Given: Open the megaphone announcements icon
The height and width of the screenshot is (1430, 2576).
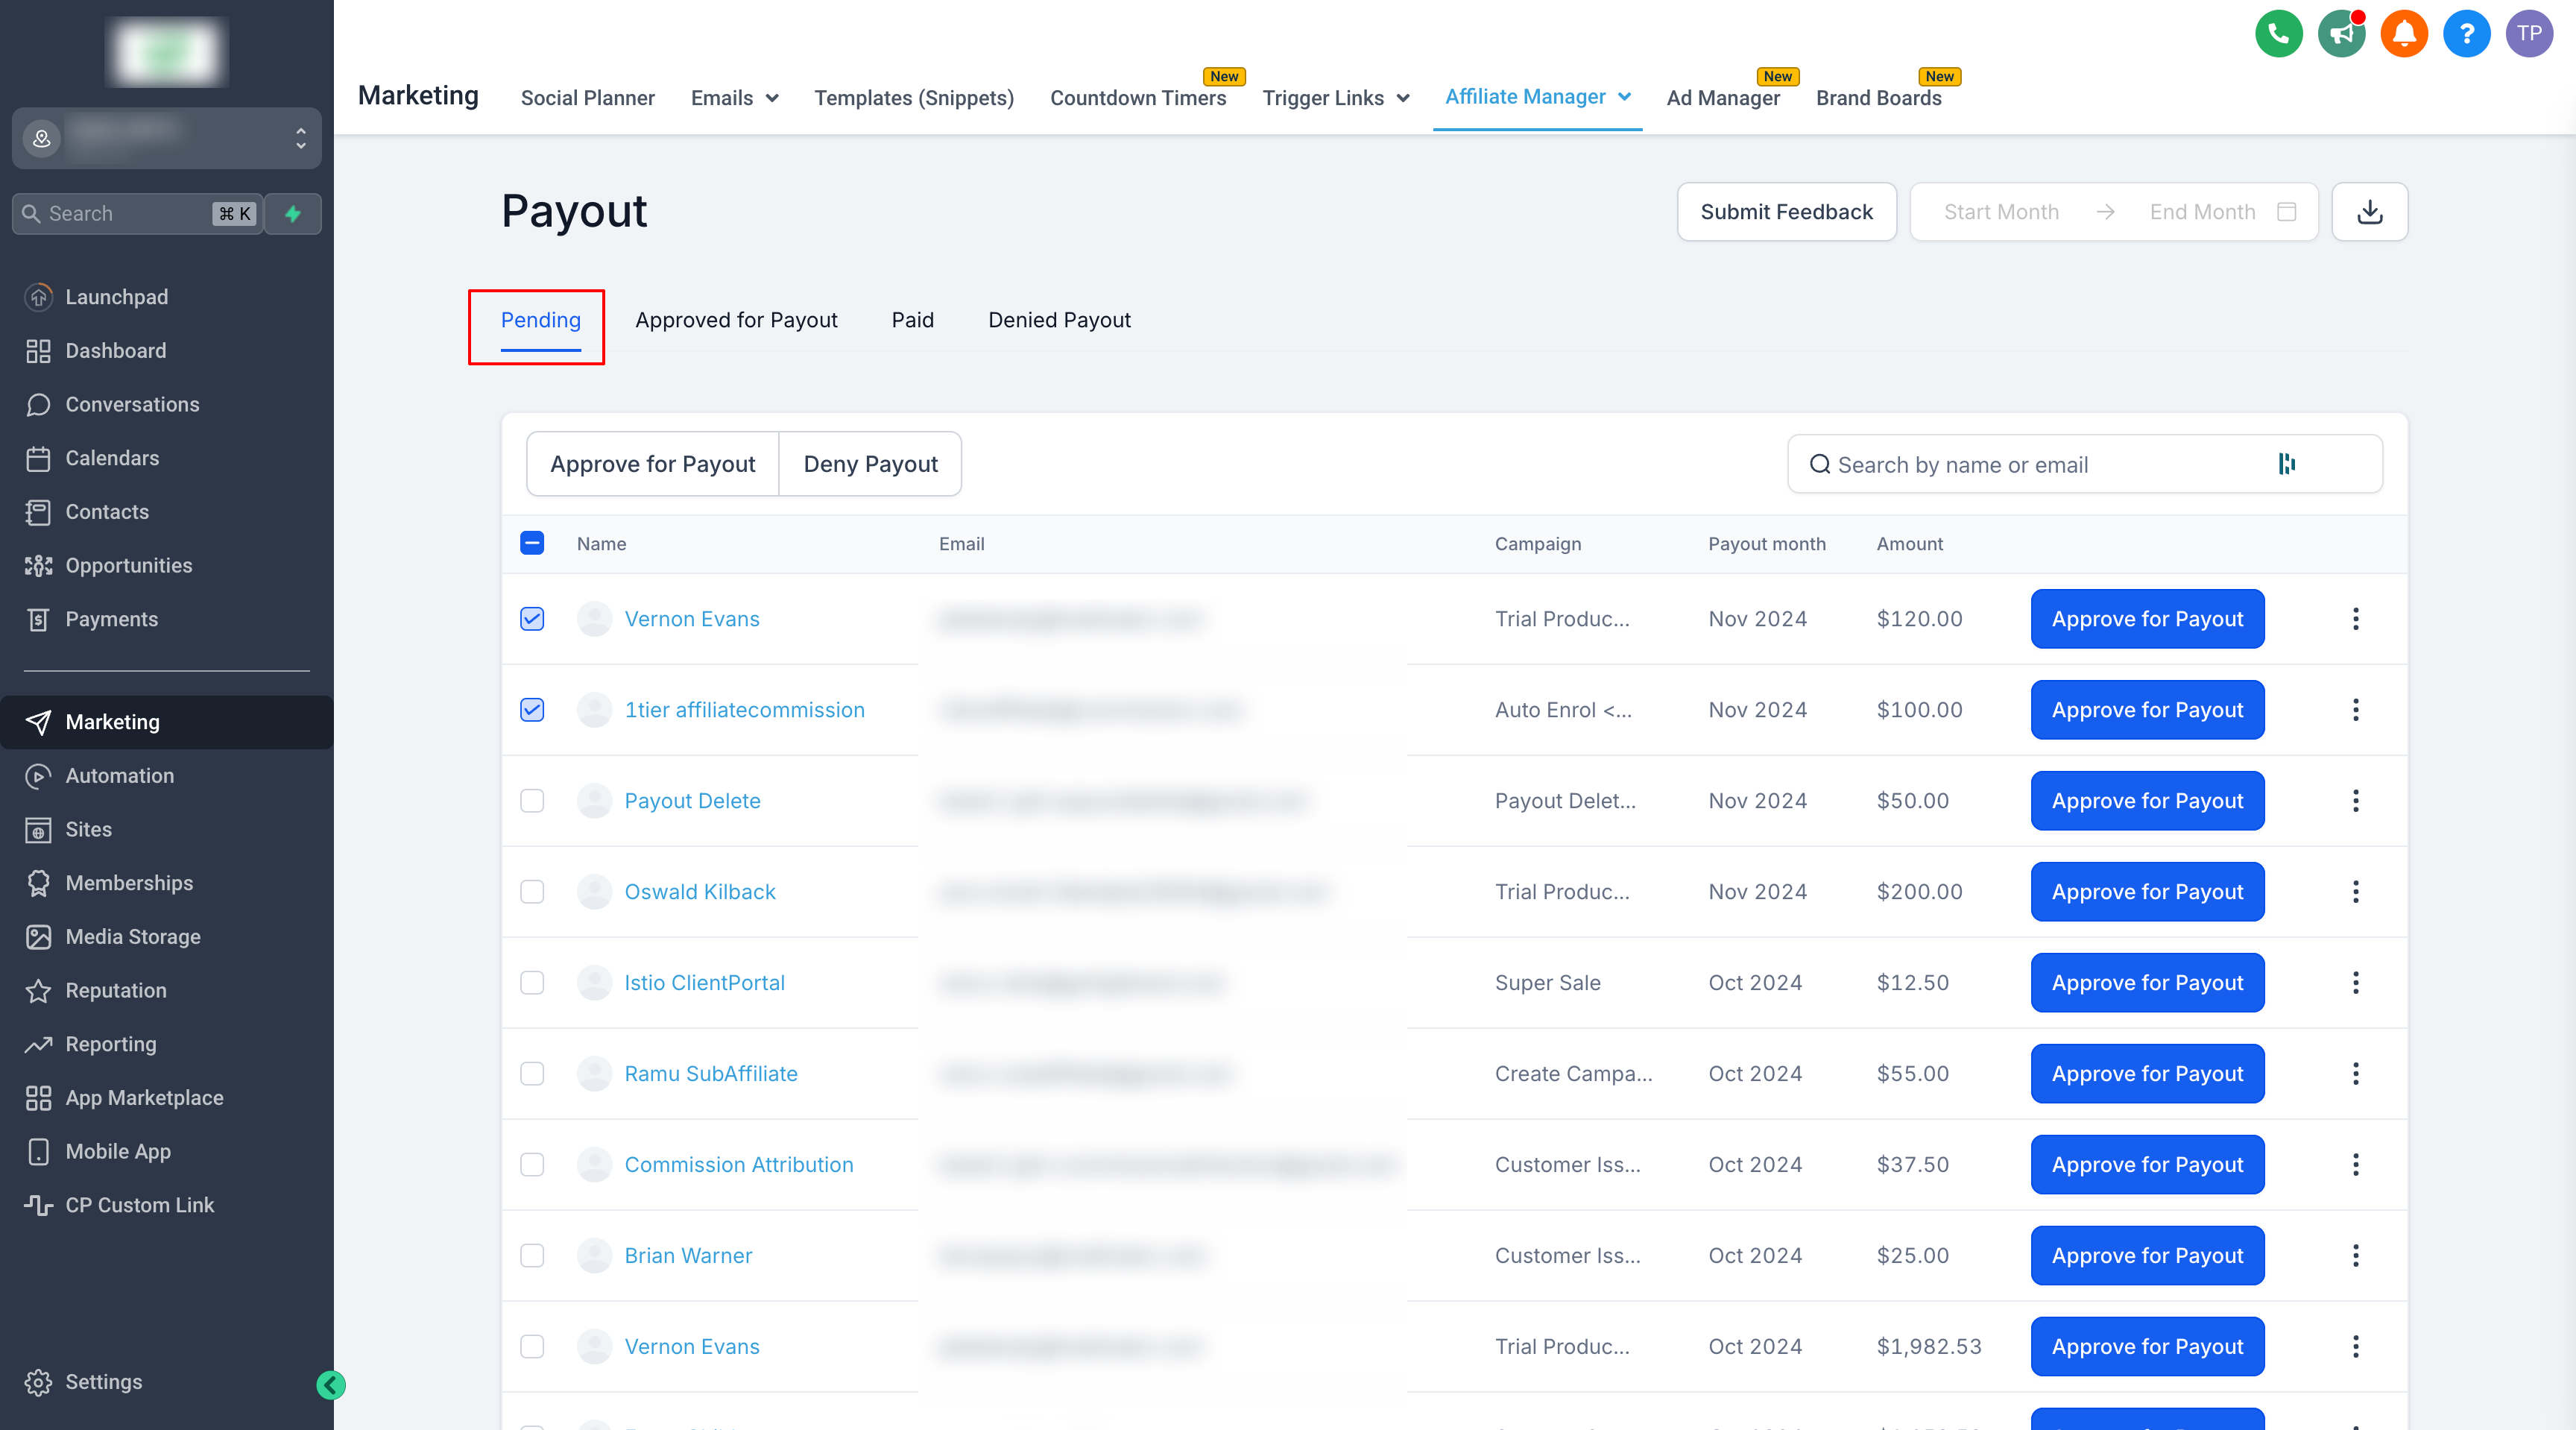Looking at the screenshot, I should pyautogui.click(x=2341, y=34).
